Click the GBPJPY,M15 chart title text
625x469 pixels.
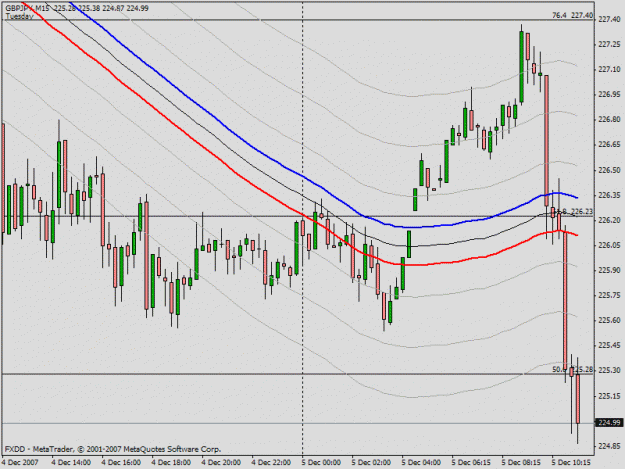coord(28,8)
